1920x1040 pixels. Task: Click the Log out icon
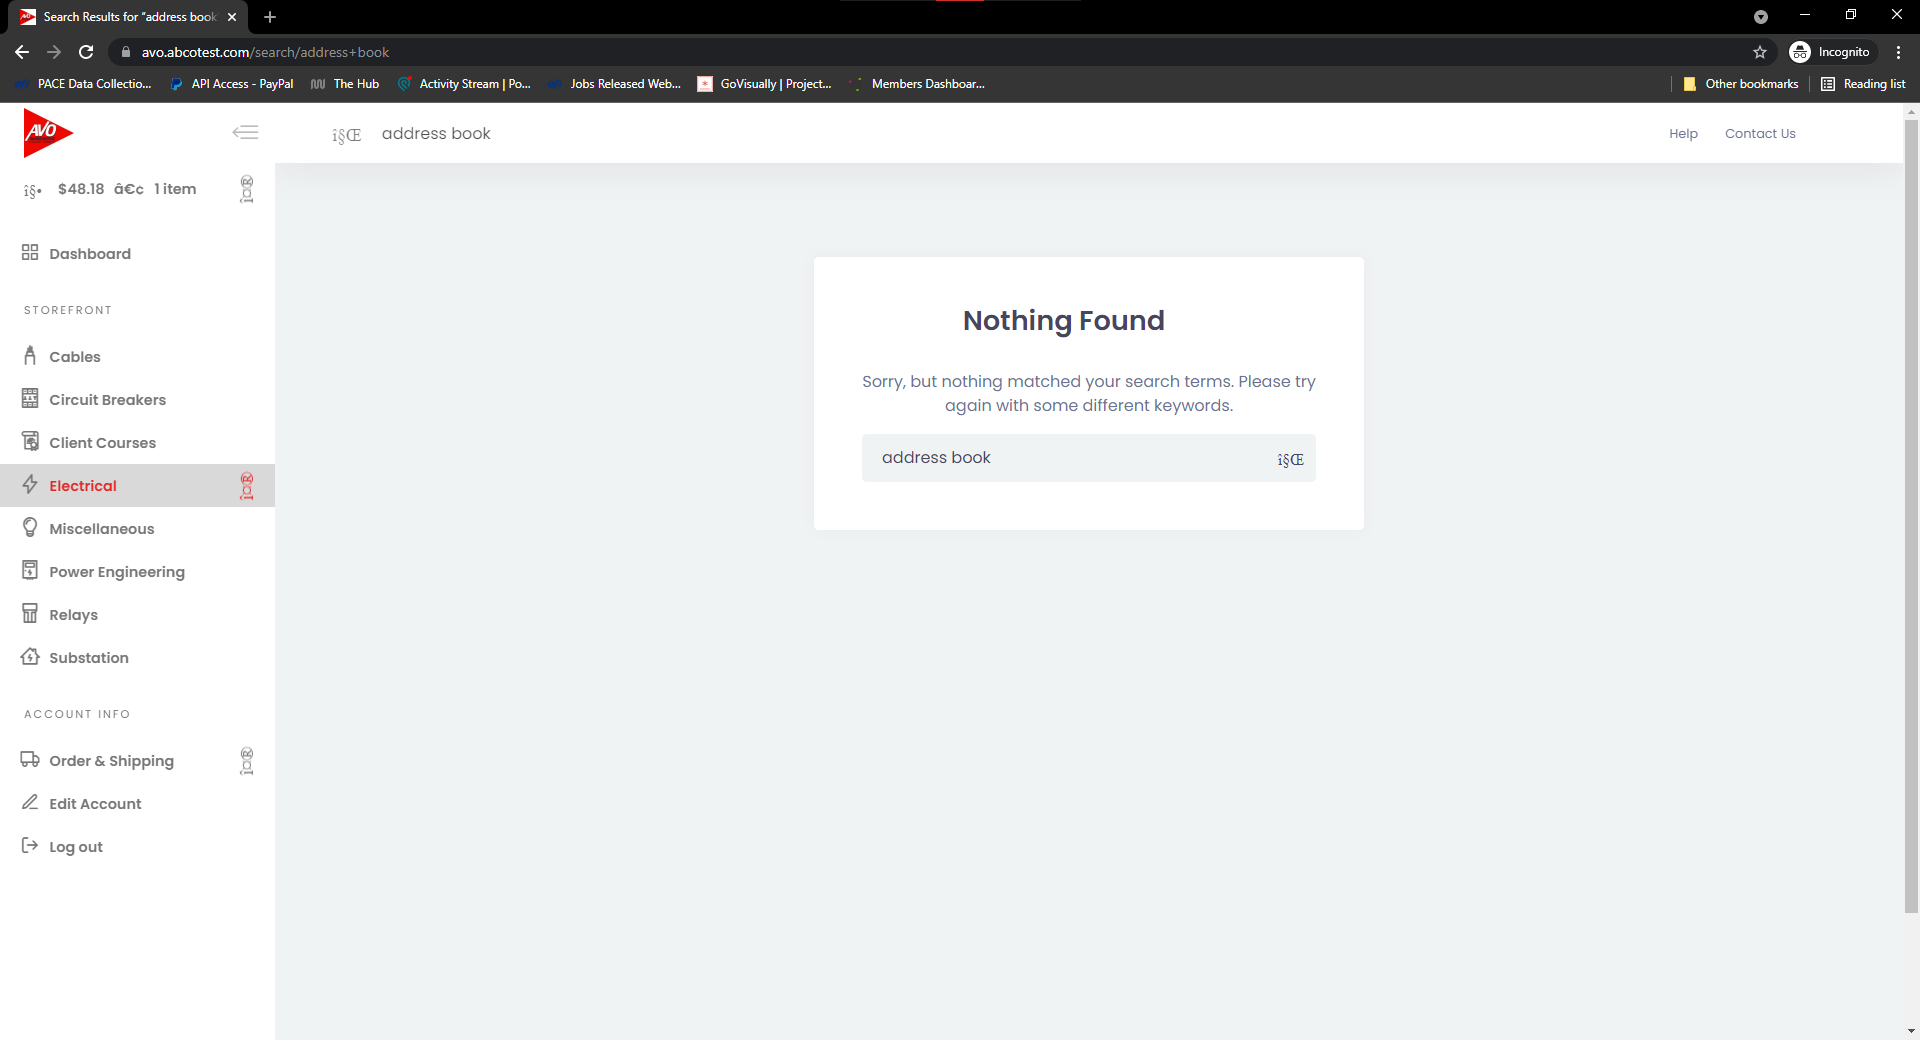pos(30,846)
